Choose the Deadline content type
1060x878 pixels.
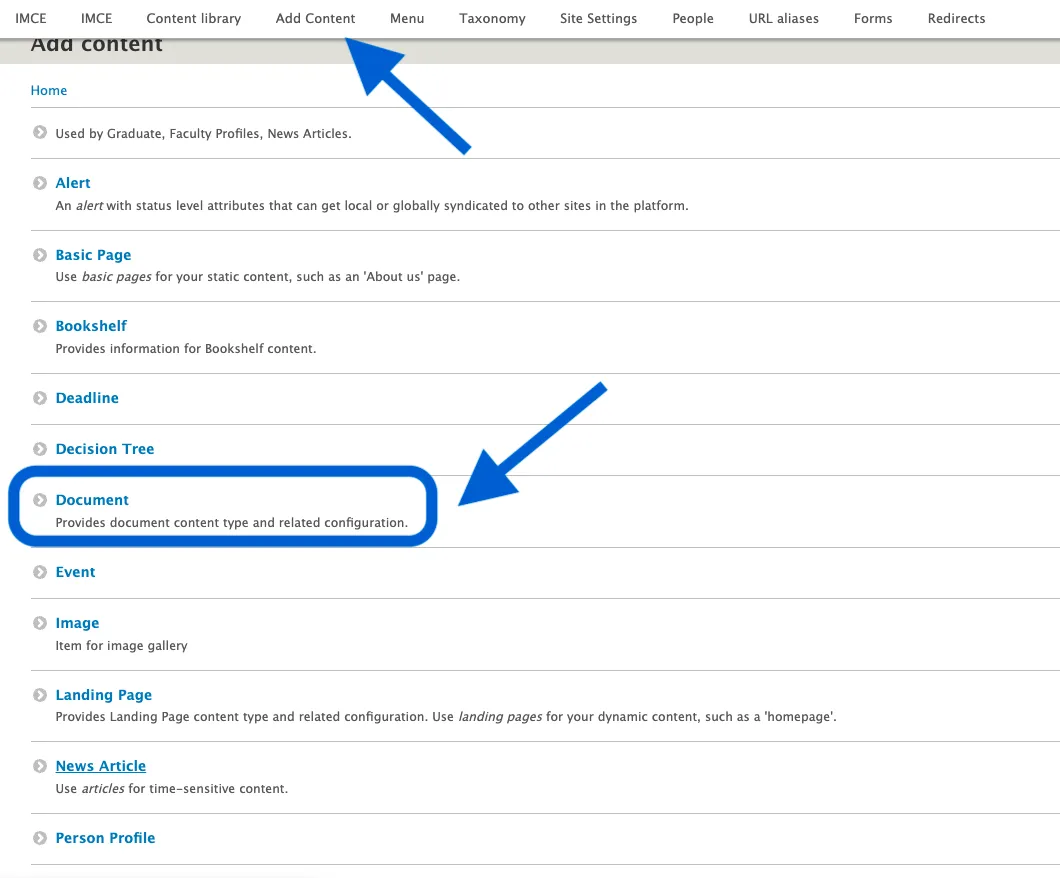[x=87, y=398]
